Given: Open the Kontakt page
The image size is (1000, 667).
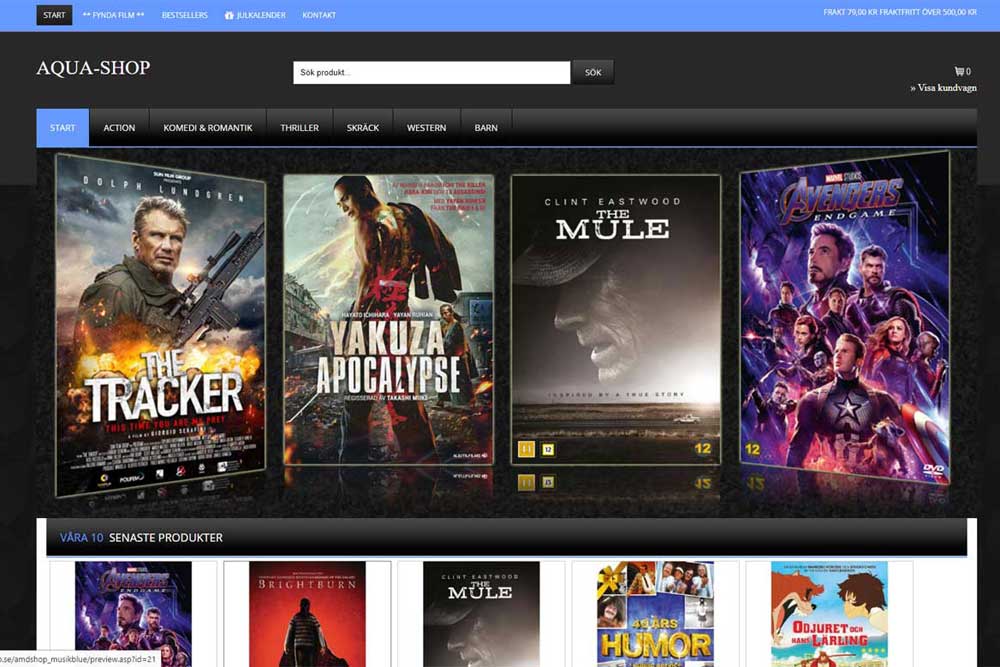Looking at the screenshot, I should point(319,15).
